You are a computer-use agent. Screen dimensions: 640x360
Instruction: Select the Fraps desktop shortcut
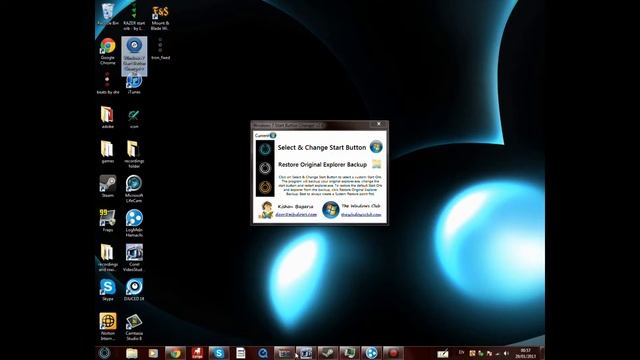[x=108, y=220]
